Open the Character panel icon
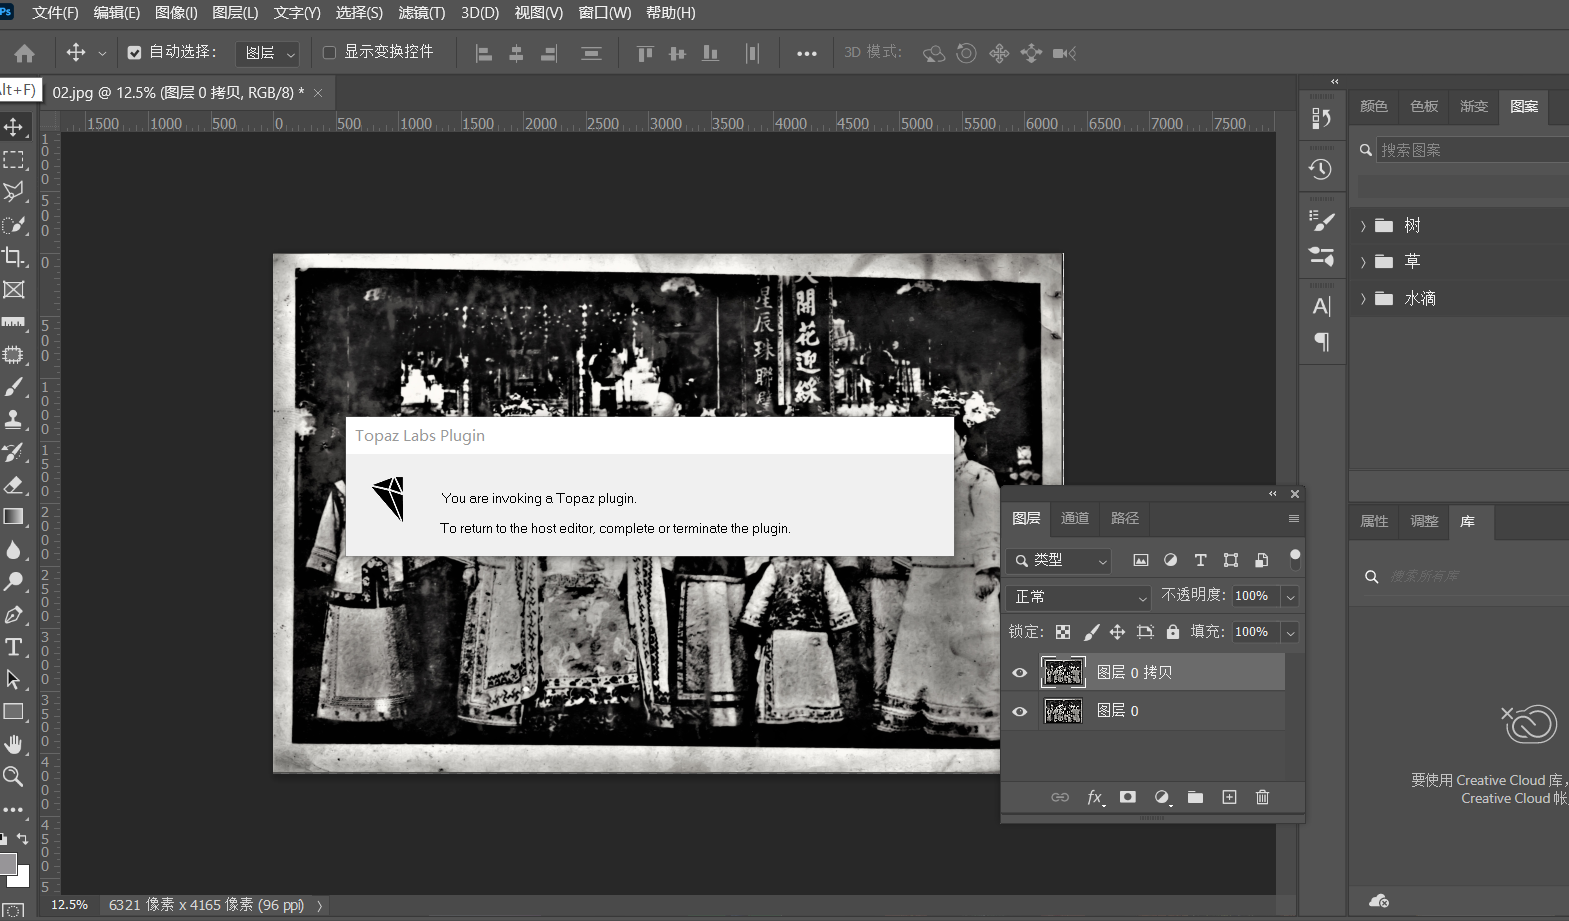Screen dimensions: 1569x921 tap(1321, 306)
